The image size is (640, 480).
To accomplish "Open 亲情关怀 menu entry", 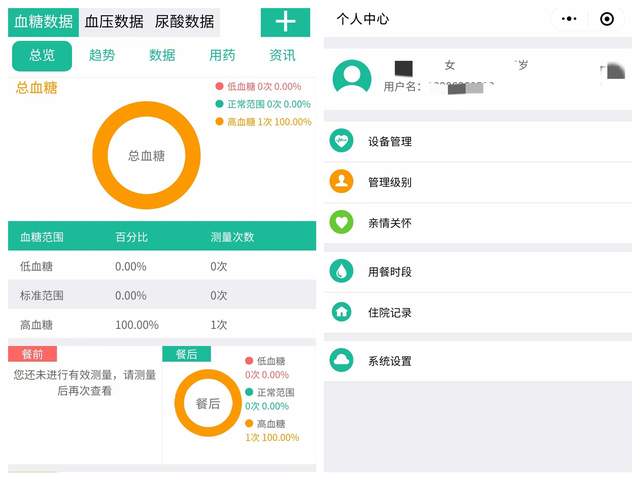I will pos(478,223).
